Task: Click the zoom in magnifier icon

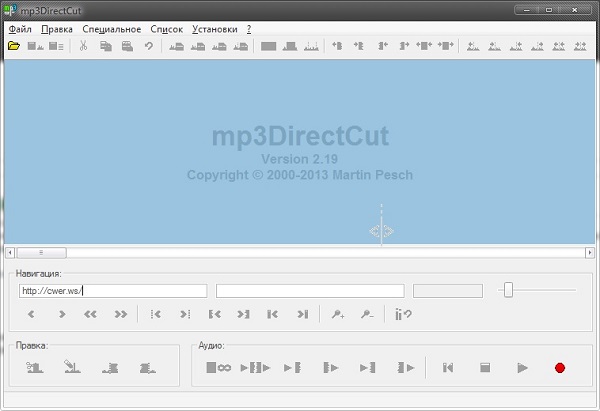Action: [338, 314]
